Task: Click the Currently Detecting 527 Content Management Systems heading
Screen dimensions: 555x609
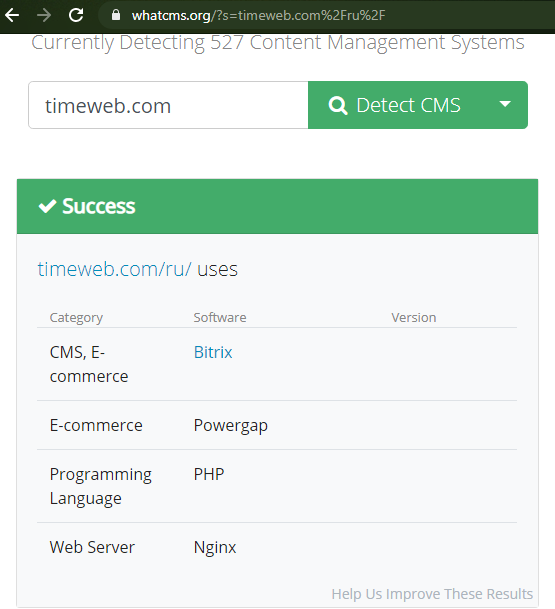Action: 278,43
